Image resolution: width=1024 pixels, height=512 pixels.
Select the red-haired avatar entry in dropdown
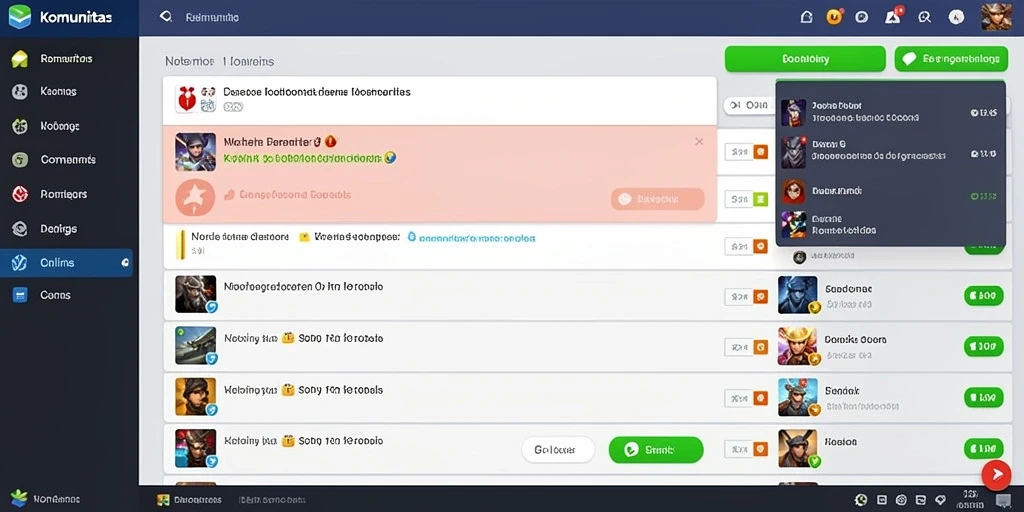[890, 191]
